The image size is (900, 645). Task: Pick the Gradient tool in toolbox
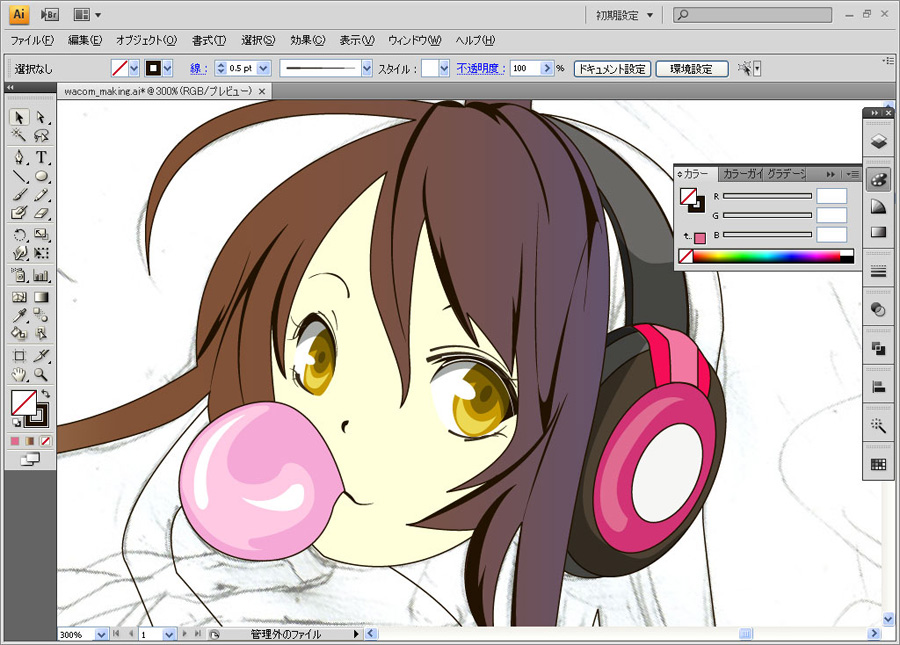coord(41,297)
